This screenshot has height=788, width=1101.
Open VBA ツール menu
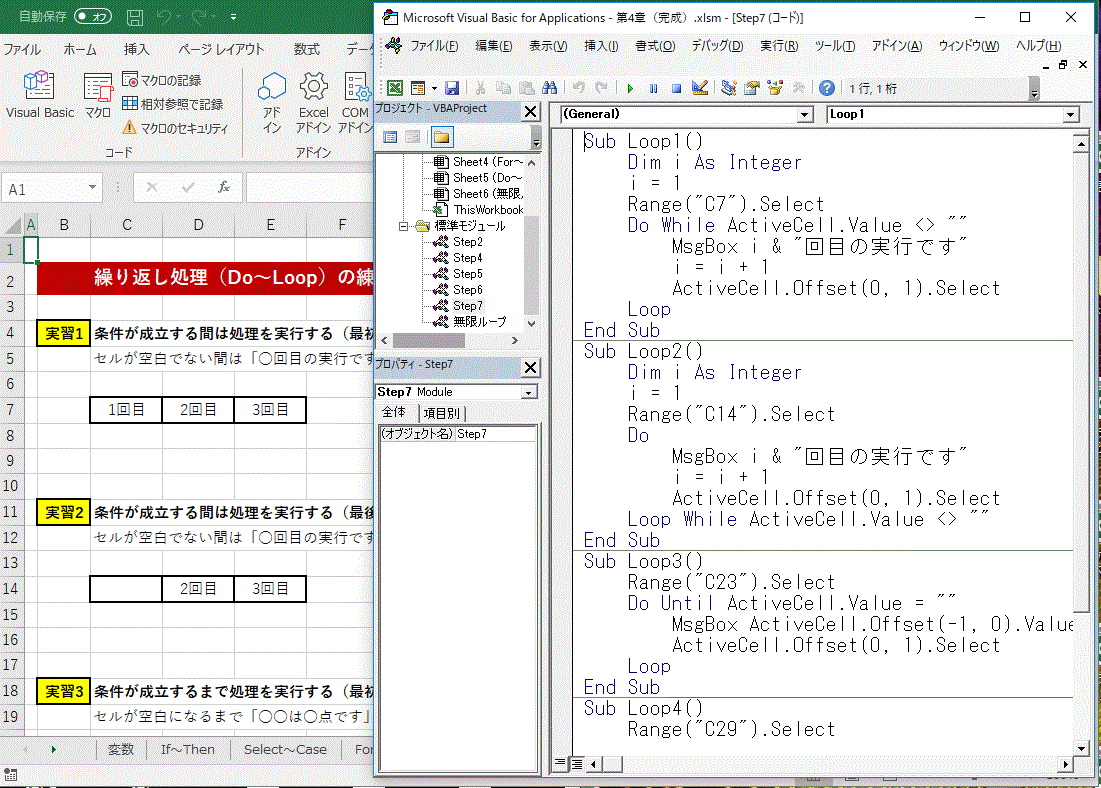[835, 46]
